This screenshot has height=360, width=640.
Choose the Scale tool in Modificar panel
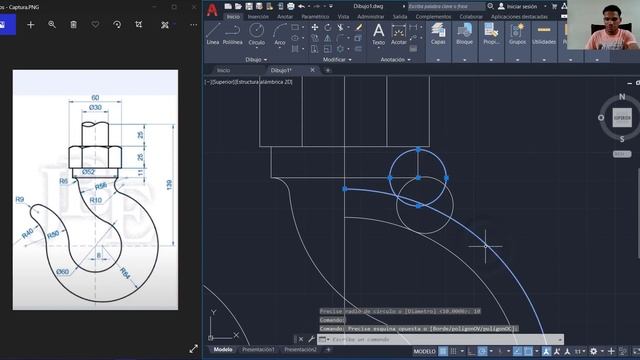328,49
